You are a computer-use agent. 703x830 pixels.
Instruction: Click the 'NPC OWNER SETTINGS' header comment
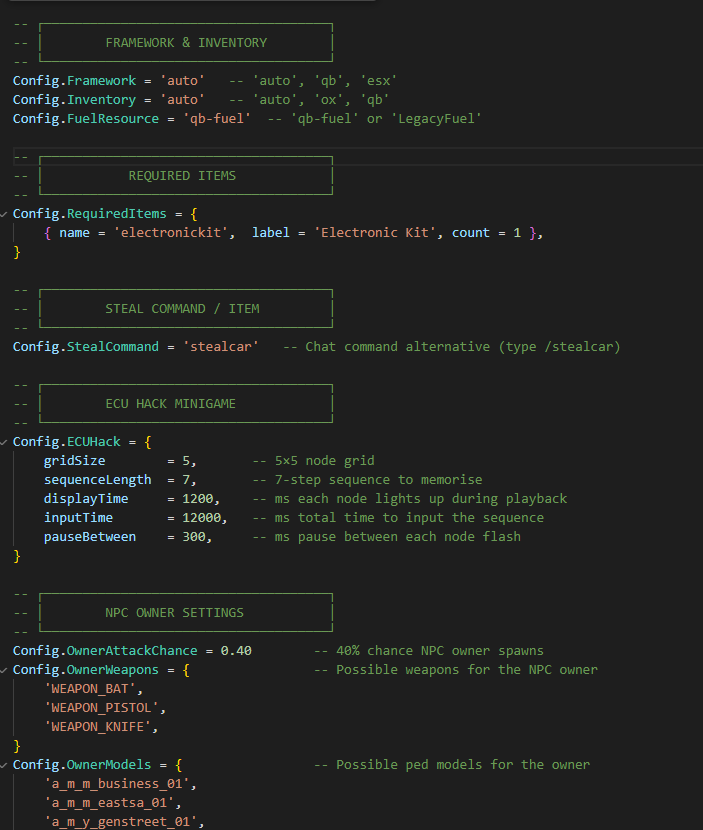[174, 613]
